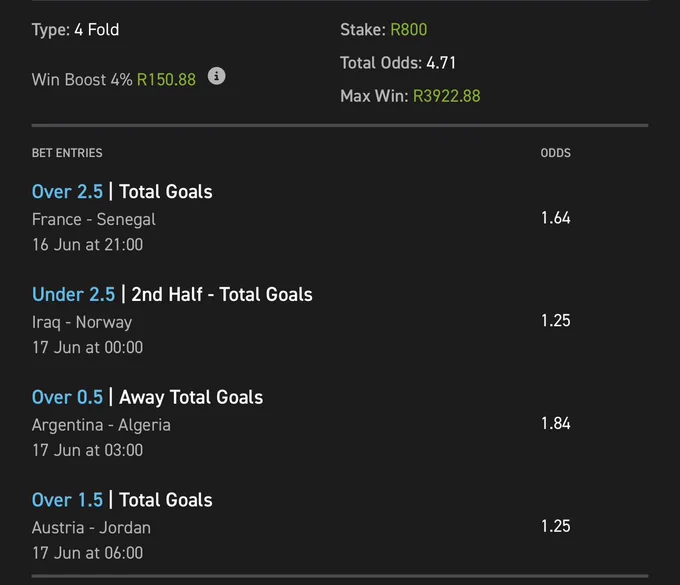680x585 pixels.
Task: Open the Win Boost info icon
Action: point(216,76)
